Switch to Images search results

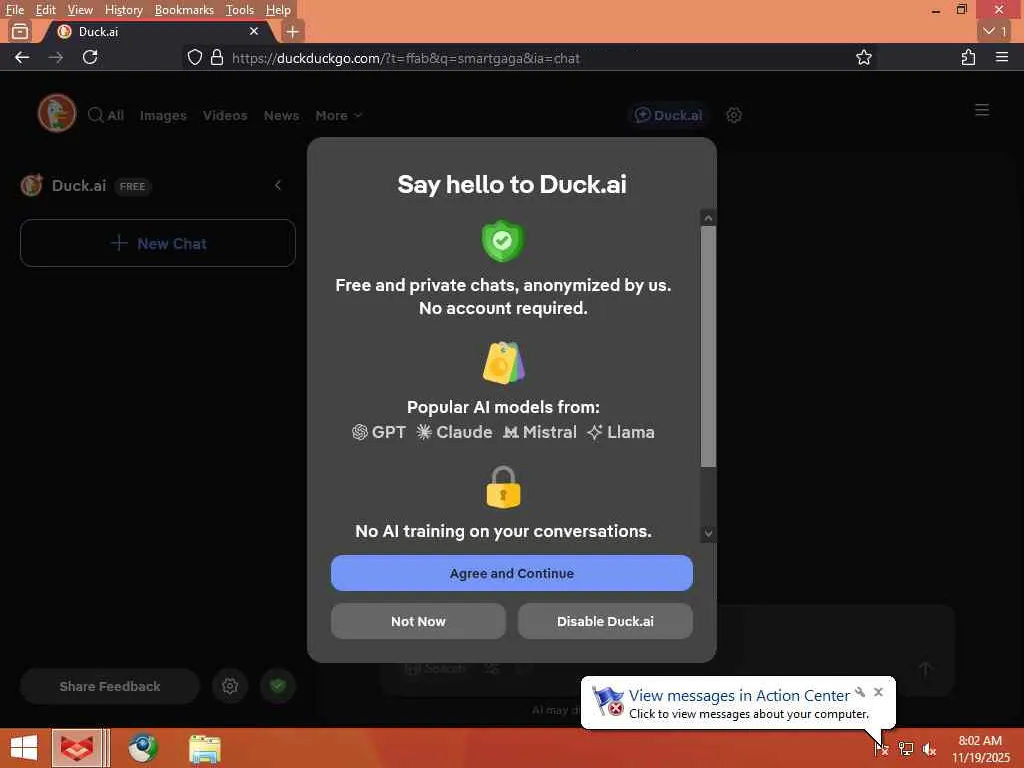(x=163, y=116)
